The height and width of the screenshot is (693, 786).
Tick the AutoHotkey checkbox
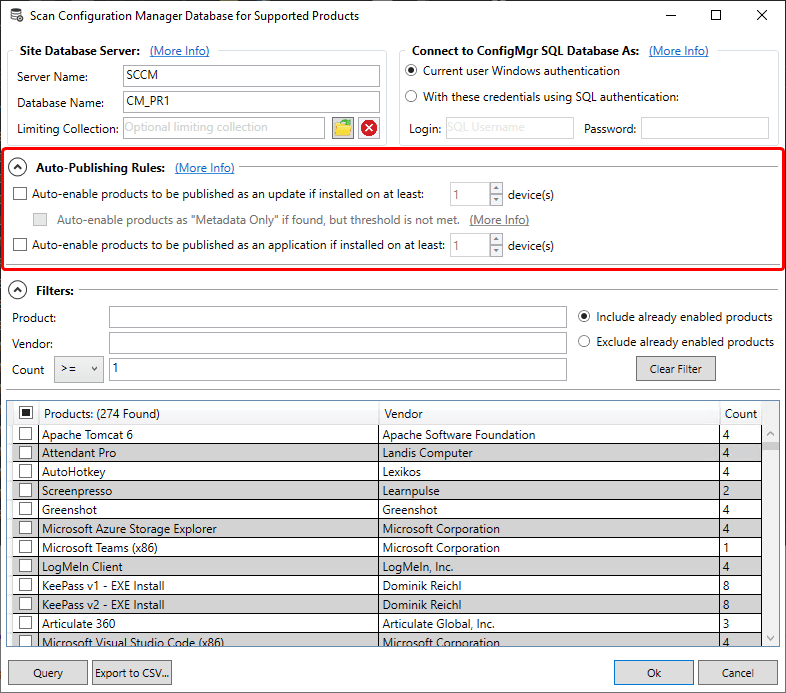[x=26, y=471]
